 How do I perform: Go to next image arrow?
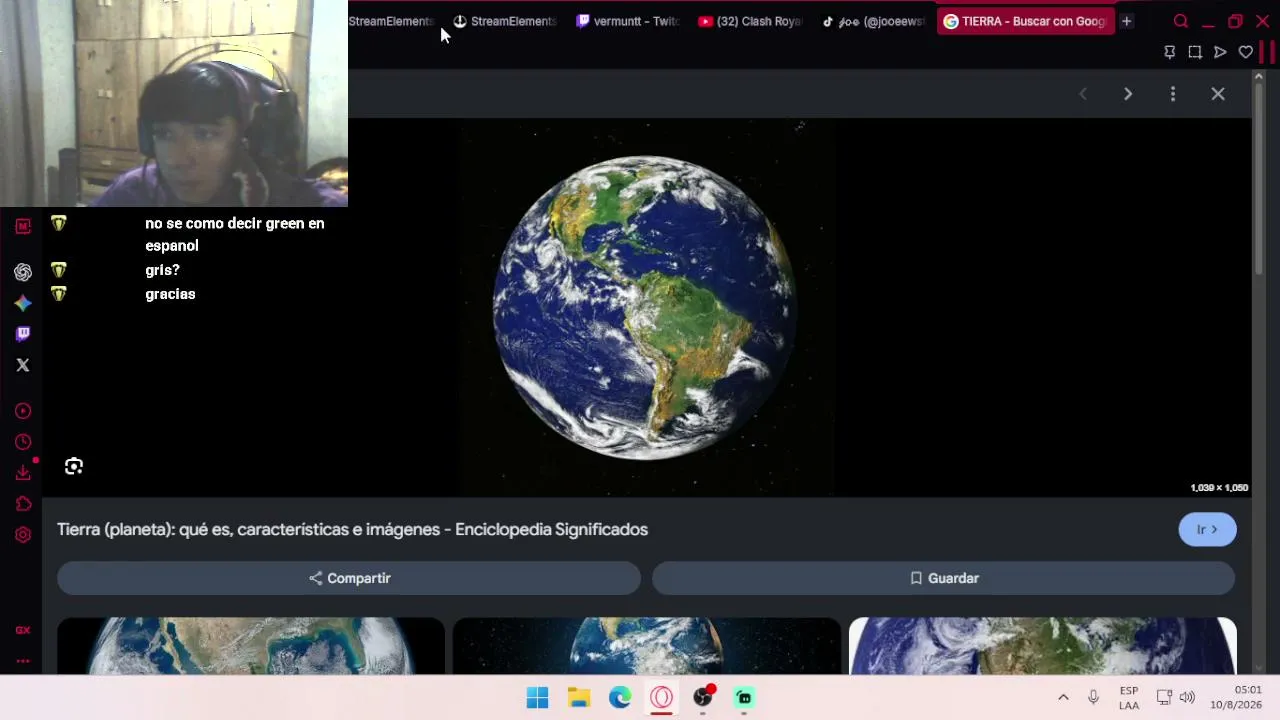[1128, 94]
